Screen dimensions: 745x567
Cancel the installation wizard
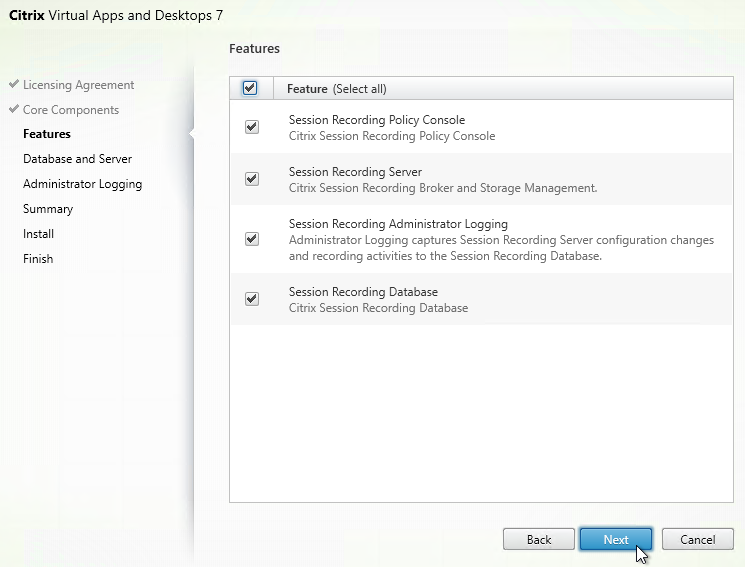tap(697, 539)
